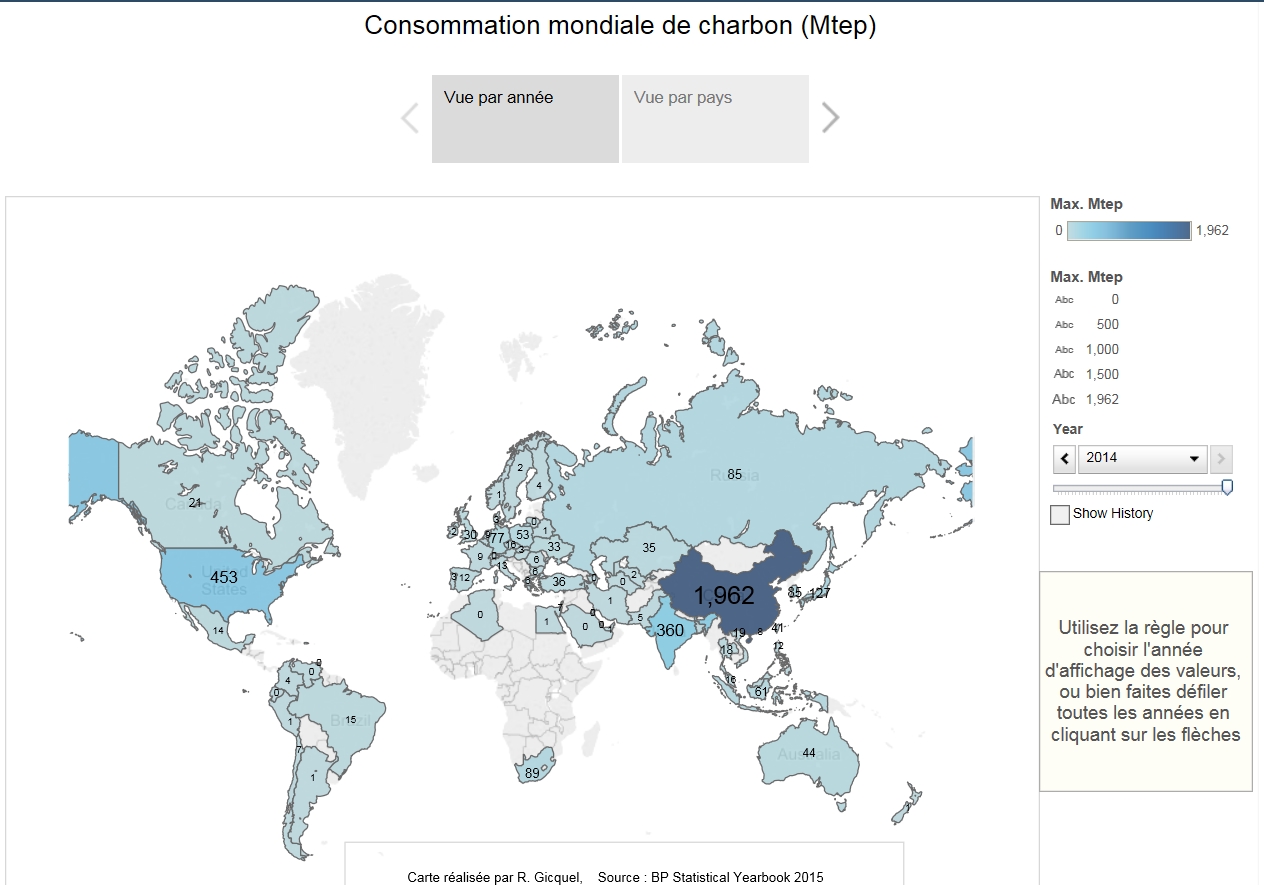Click the Year slider handle
Viewport: 1264px width, 885px height.
[x=1227, y=487]
